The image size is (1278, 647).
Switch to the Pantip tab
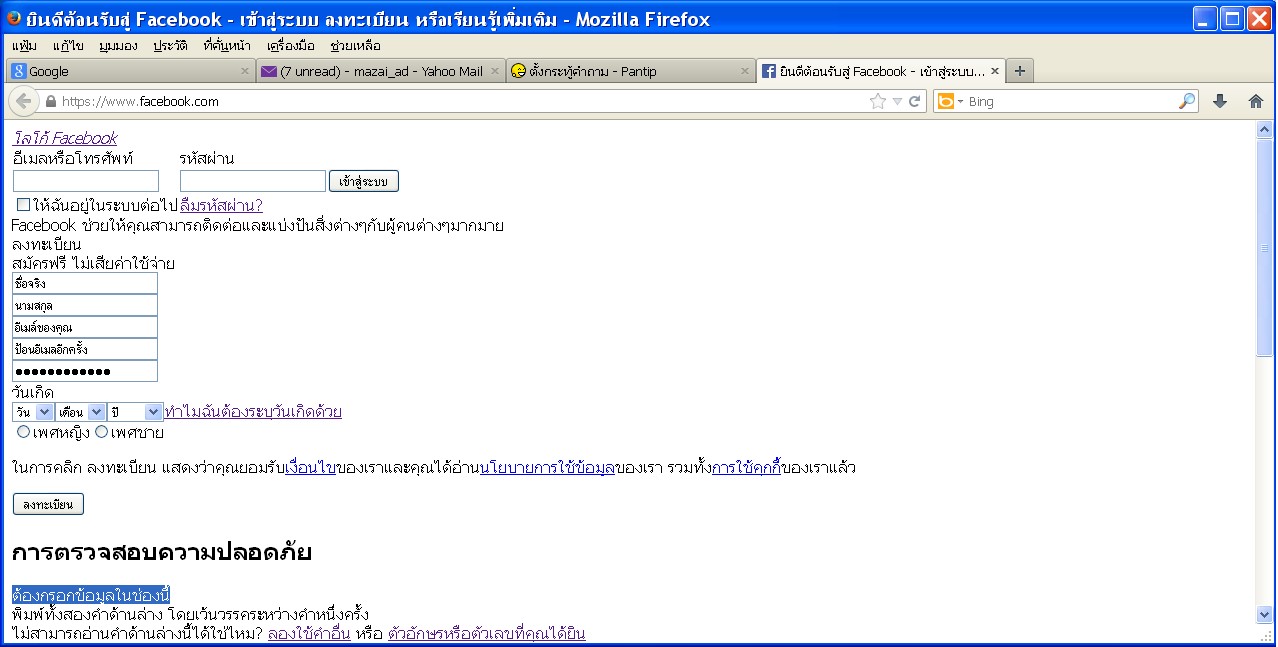coord(630,71)
